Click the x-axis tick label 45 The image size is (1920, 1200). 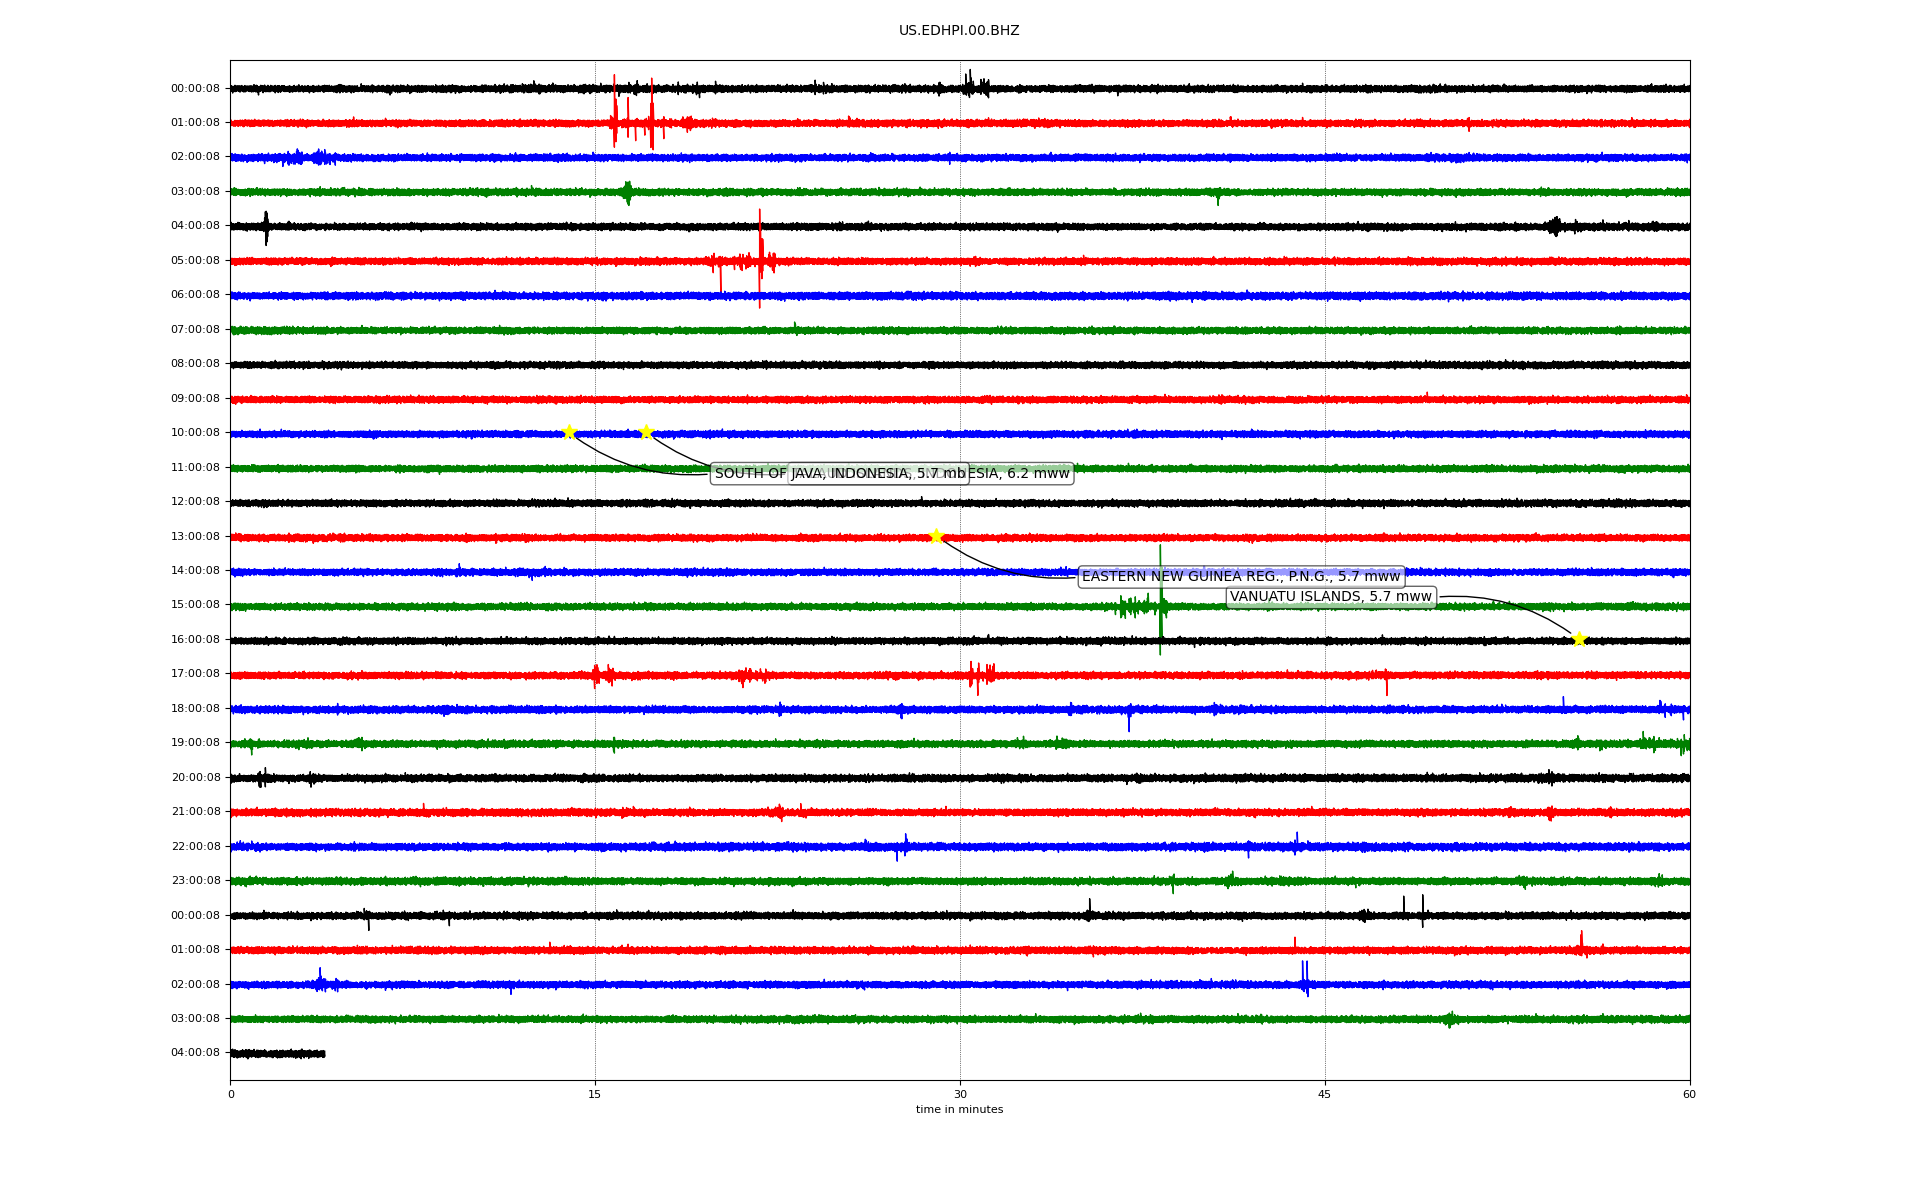(1325, 1094)
